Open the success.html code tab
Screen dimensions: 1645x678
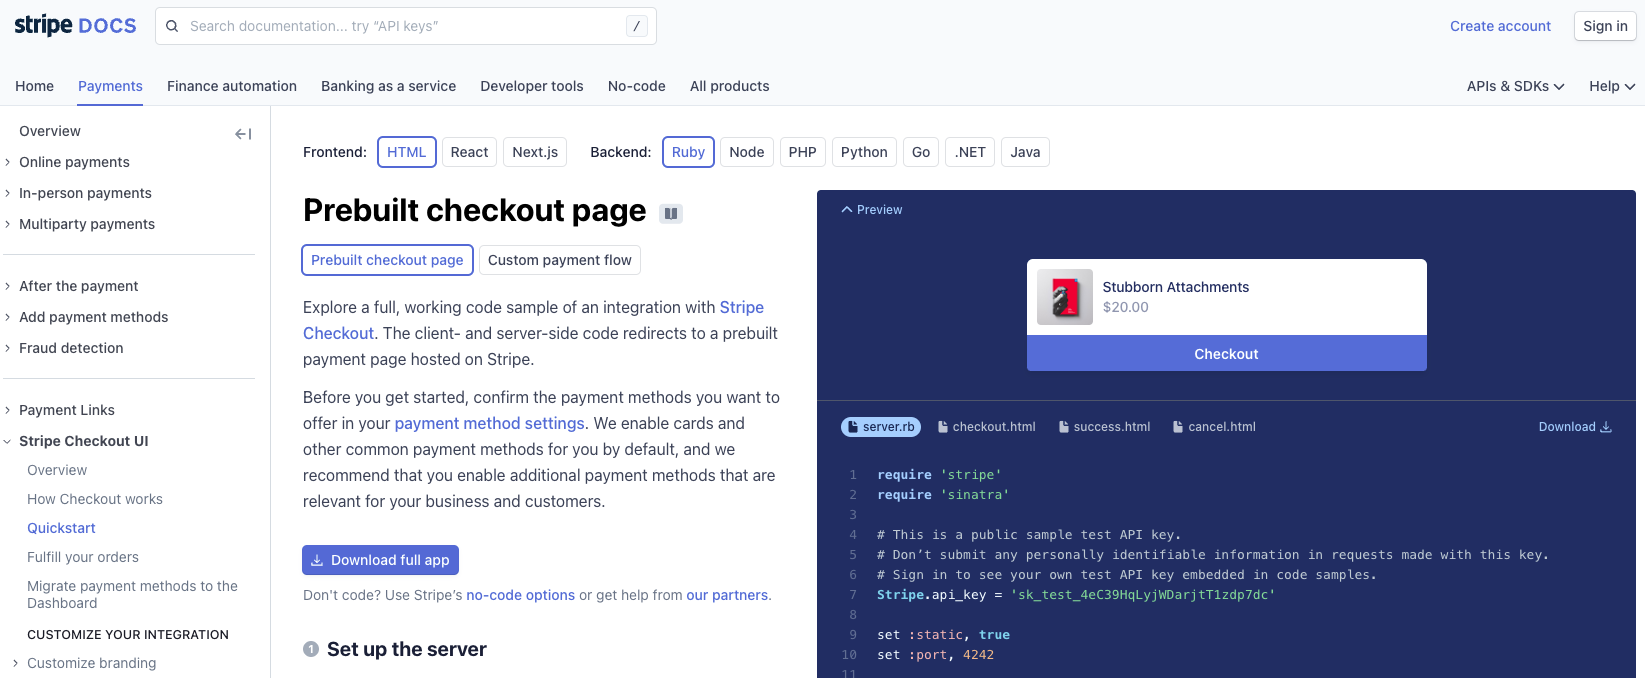pyautogui.click(x=1104, y=427)
